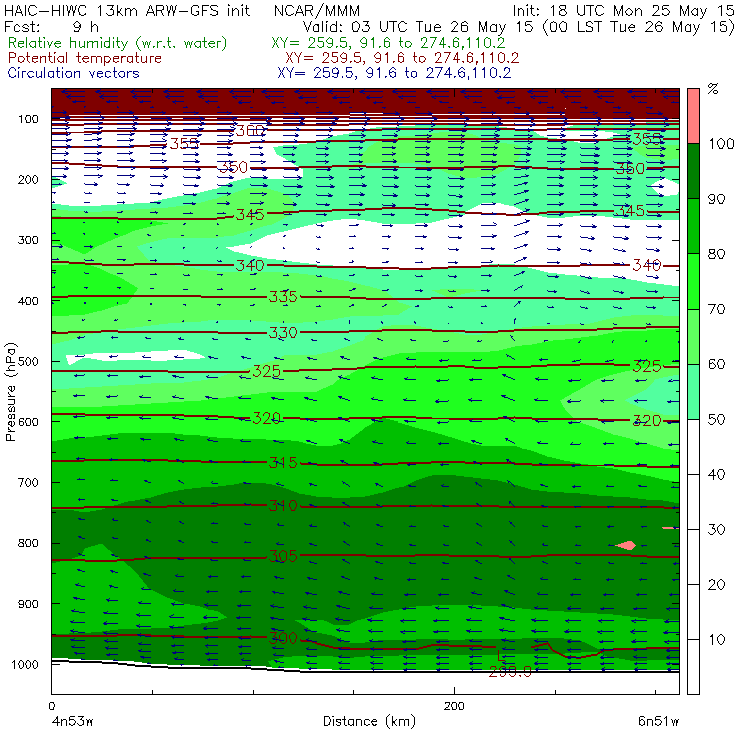Click the 100 hPa pressure axis label

click(x=28, y=119)
